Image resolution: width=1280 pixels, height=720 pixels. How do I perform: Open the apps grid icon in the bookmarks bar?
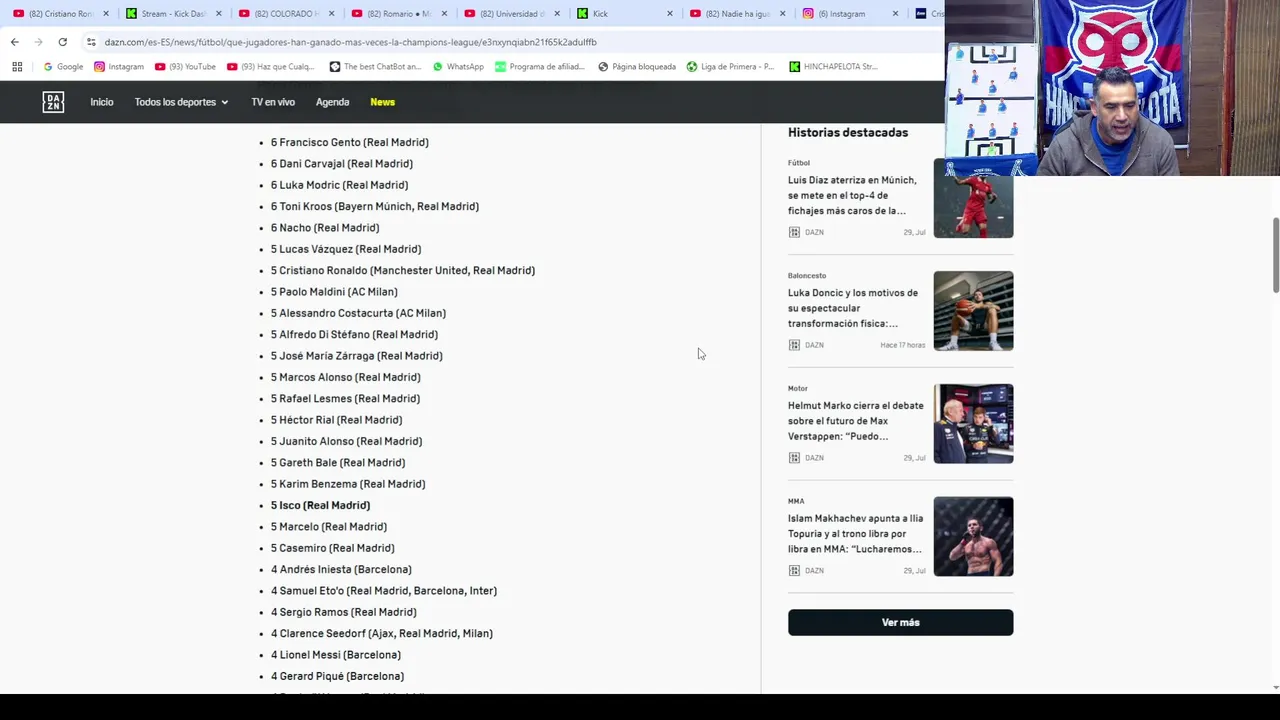click(17, 67)
